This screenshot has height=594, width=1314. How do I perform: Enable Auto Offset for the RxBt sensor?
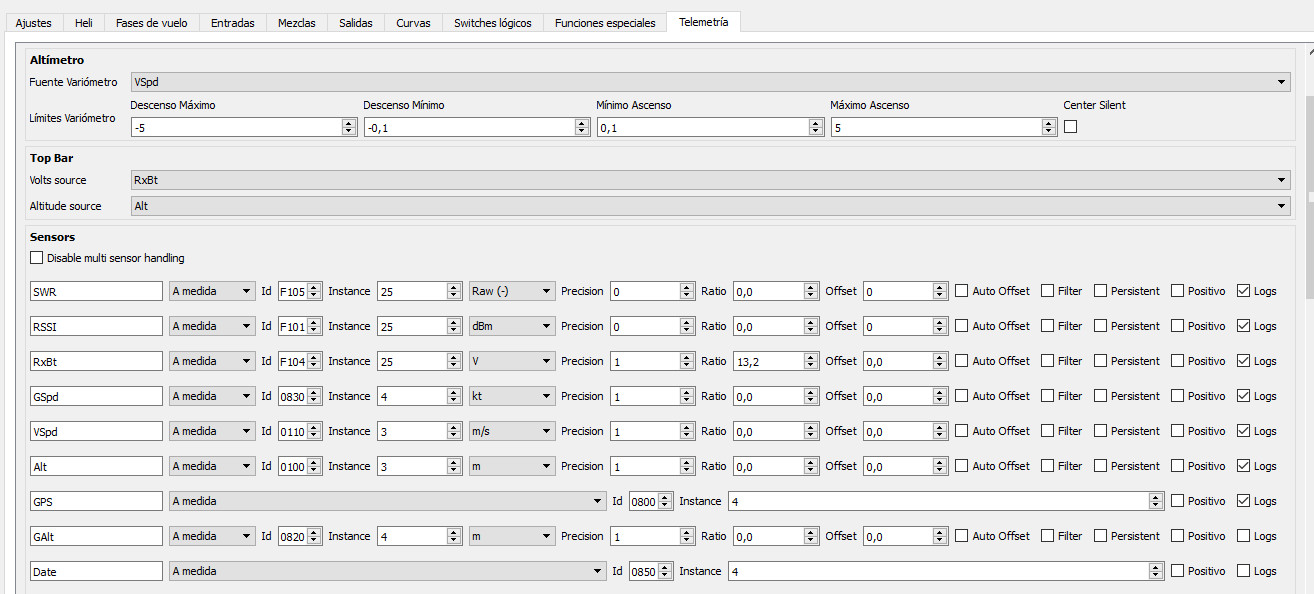pyautogui.click(x=962, y=362)
